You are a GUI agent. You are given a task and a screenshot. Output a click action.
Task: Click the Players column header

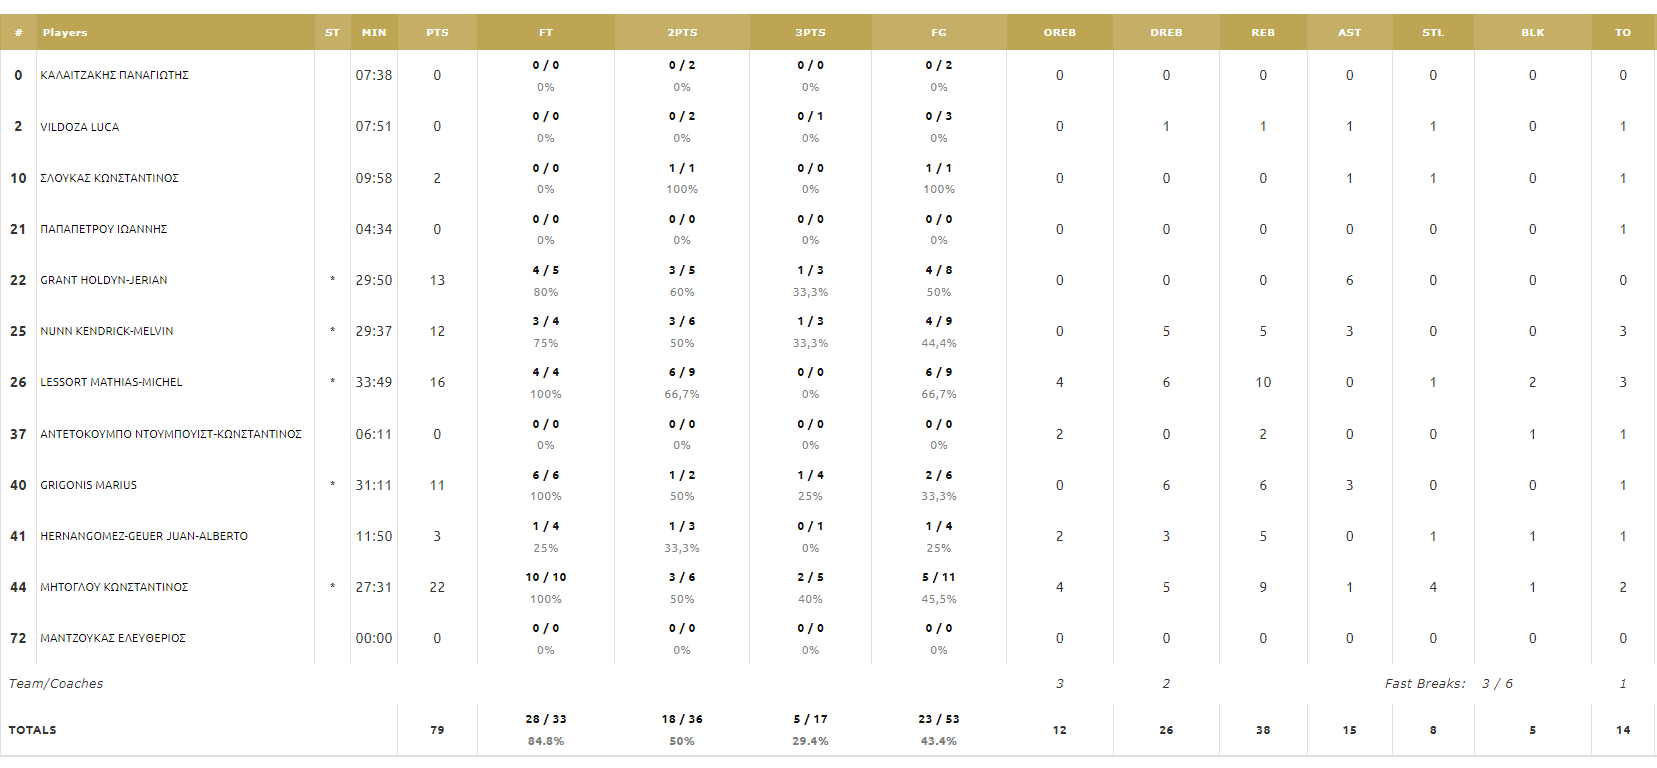pos(65,32)
